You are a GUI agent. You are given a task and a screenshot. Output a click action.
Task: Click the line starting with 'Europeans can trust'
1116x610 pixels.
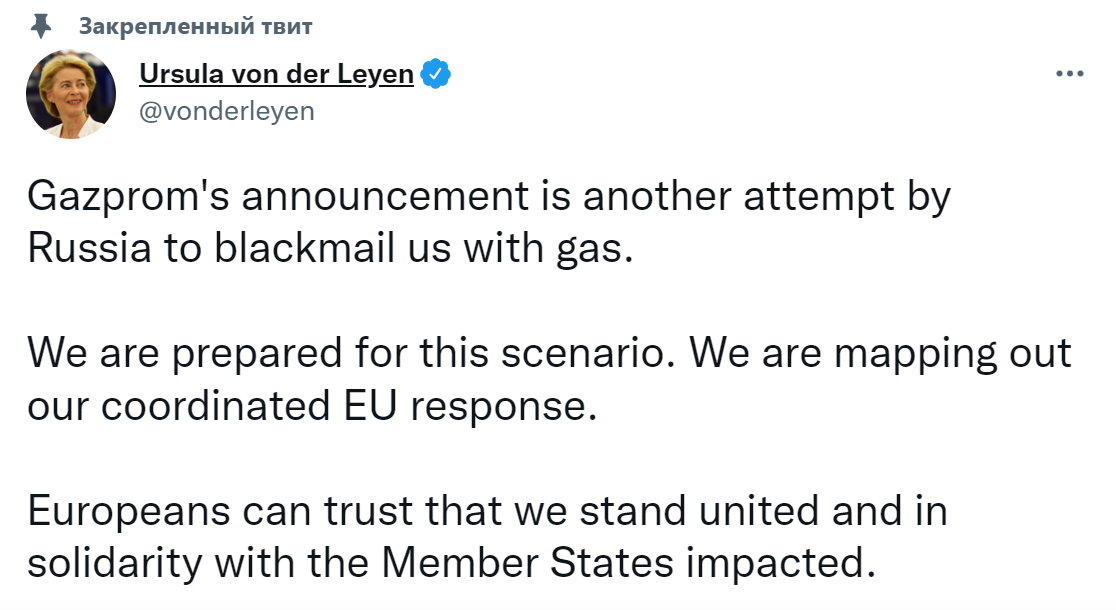(x=488, y=512)
